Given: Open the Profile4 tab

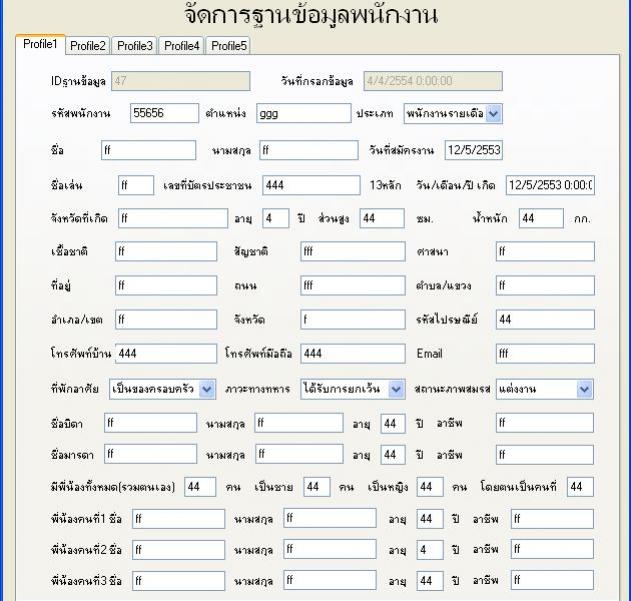Looking at the screenshot, I should click(x=181, y=45).
